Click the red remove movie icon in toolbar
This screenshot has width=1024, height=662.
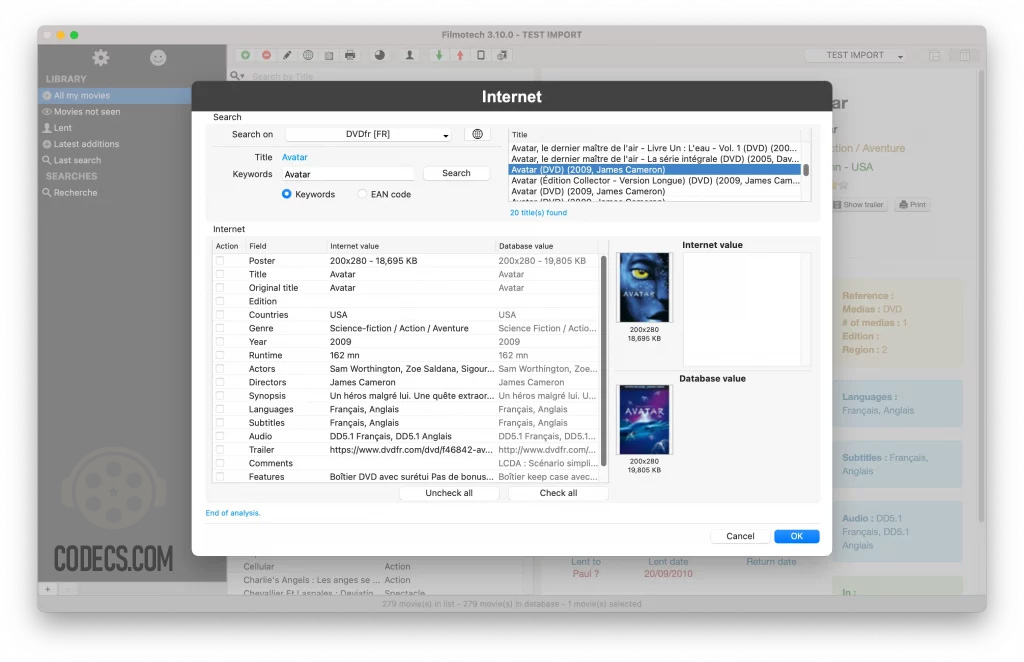point(266,55)
